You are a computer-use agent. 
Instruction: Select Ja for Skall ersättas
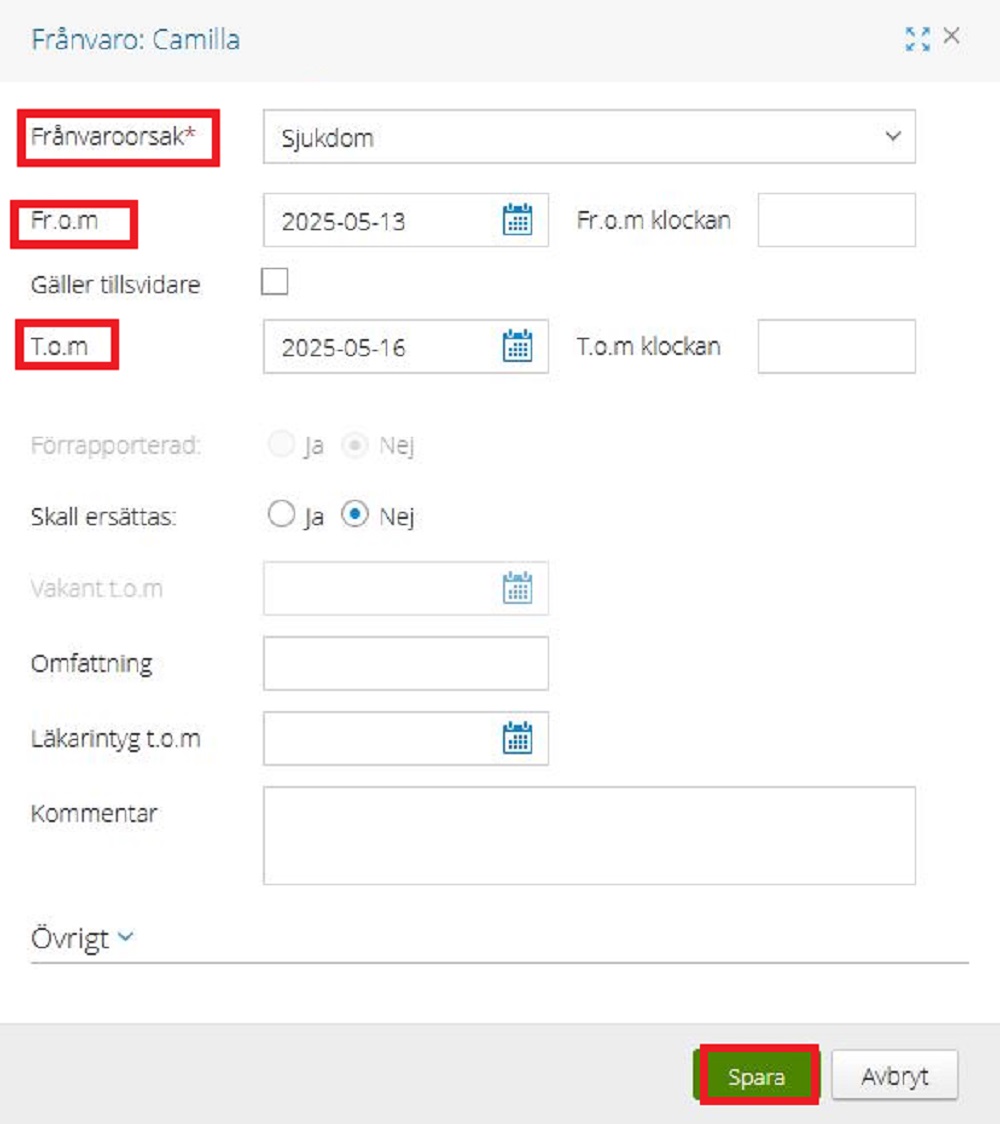point(280,515)
